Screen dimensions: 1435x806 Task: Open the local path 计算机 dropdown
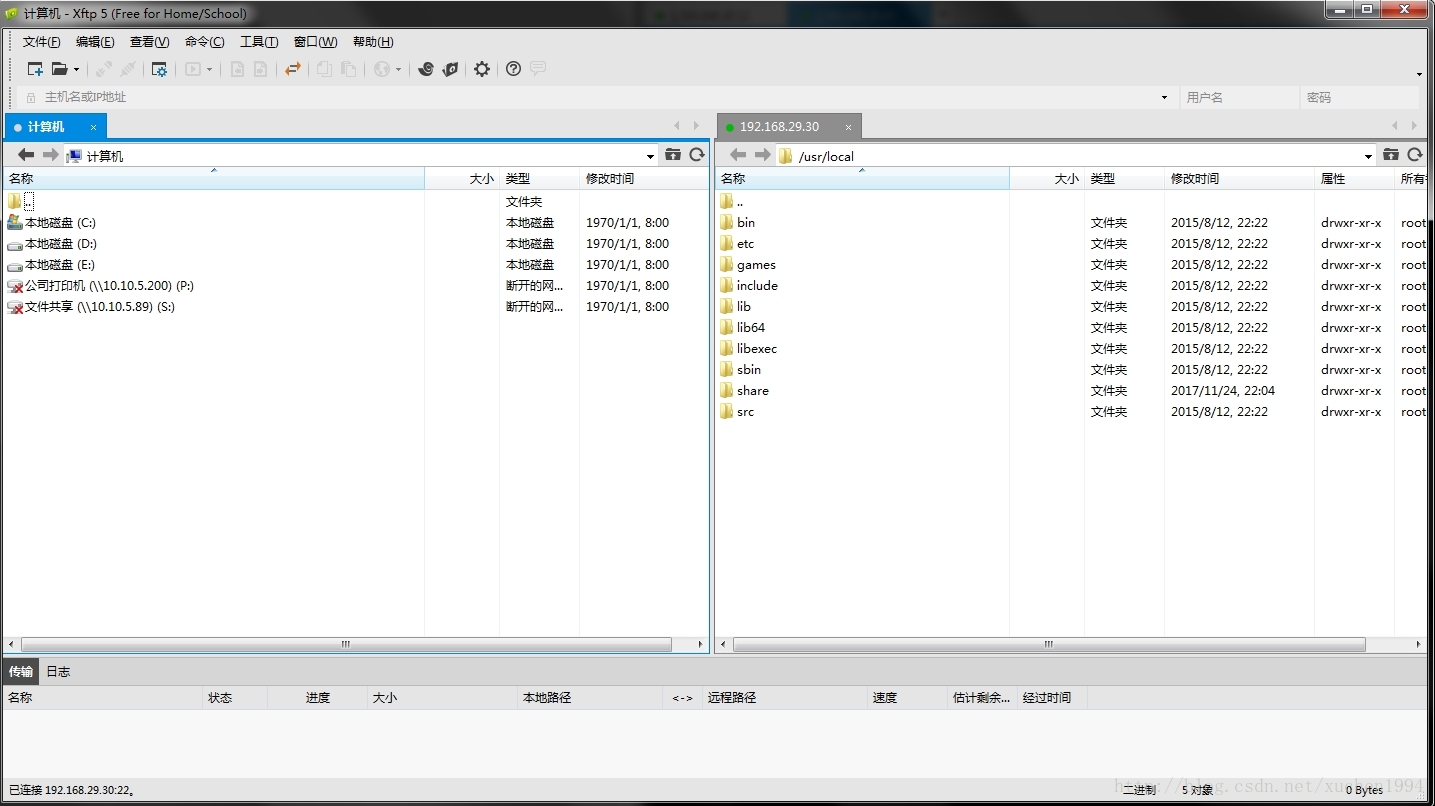(650, 156)
